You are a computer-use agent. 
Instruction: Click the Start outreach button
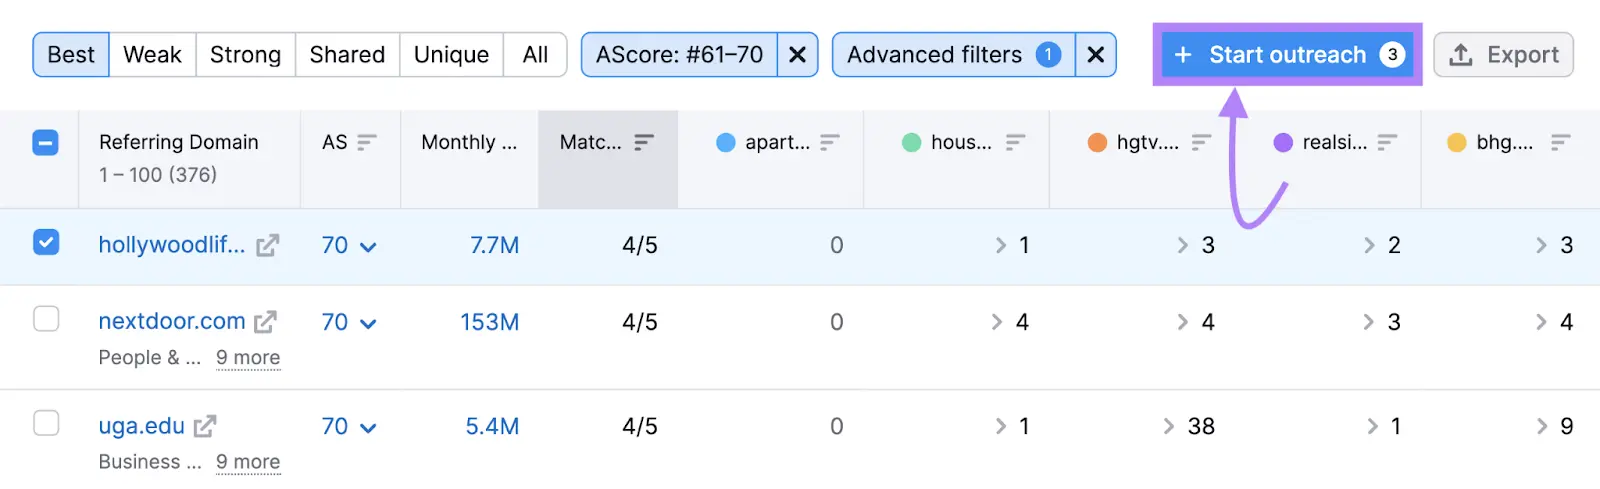pos(1288,55)
